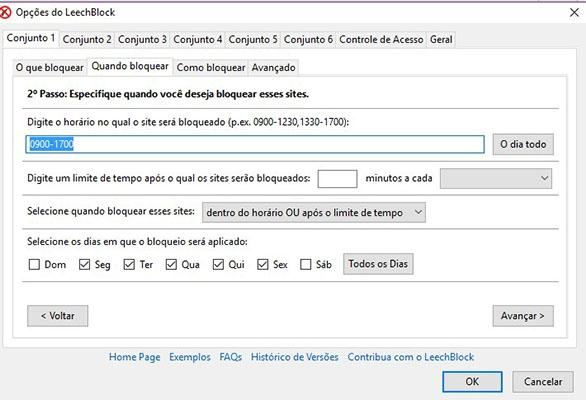
Task: Open the FAQs link
Action: (231, 357)
